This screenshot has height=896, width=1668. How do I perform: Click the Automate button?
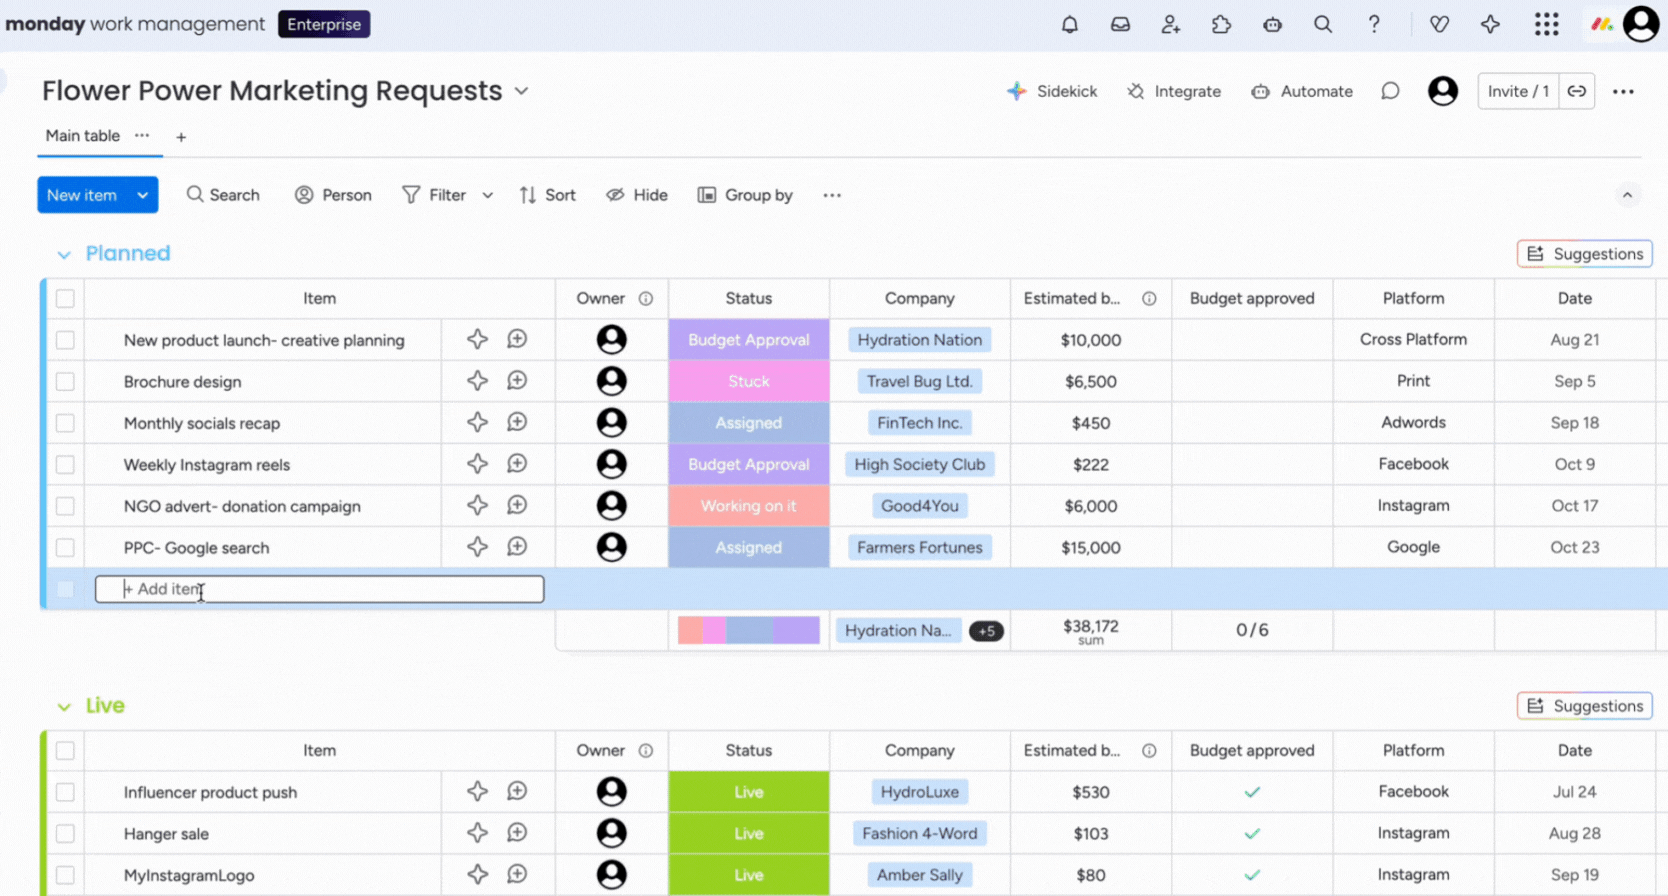coord(1302,91)
